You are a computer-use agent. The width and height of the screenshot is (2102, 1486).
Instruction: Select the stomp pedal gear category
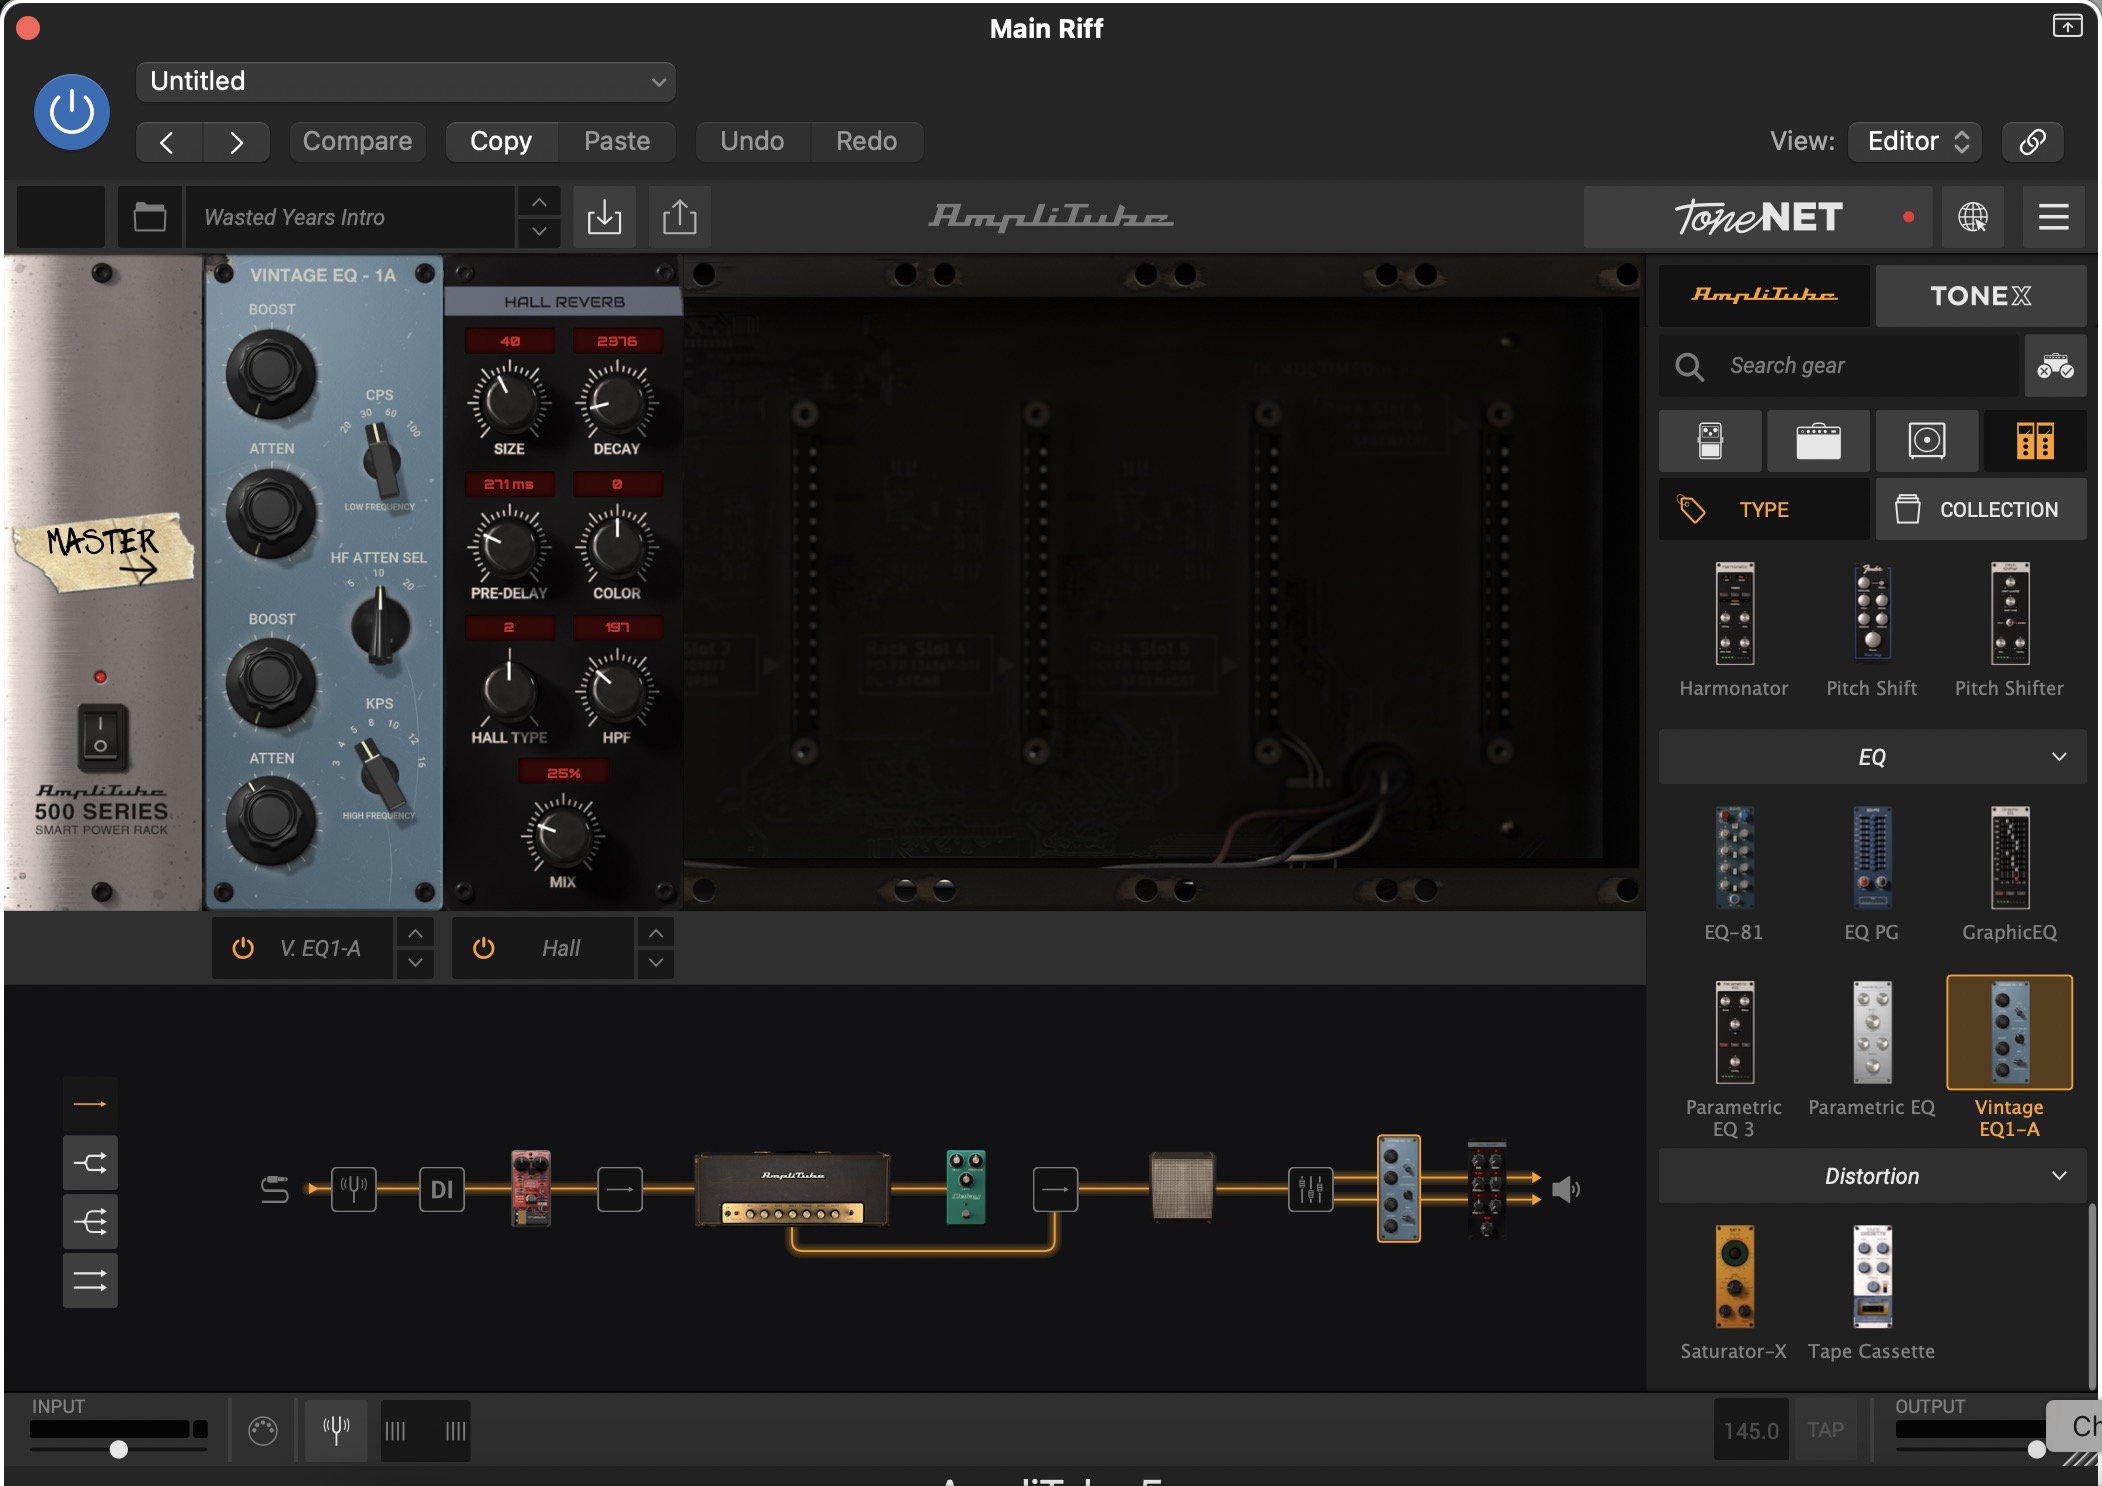point(1710,441)
